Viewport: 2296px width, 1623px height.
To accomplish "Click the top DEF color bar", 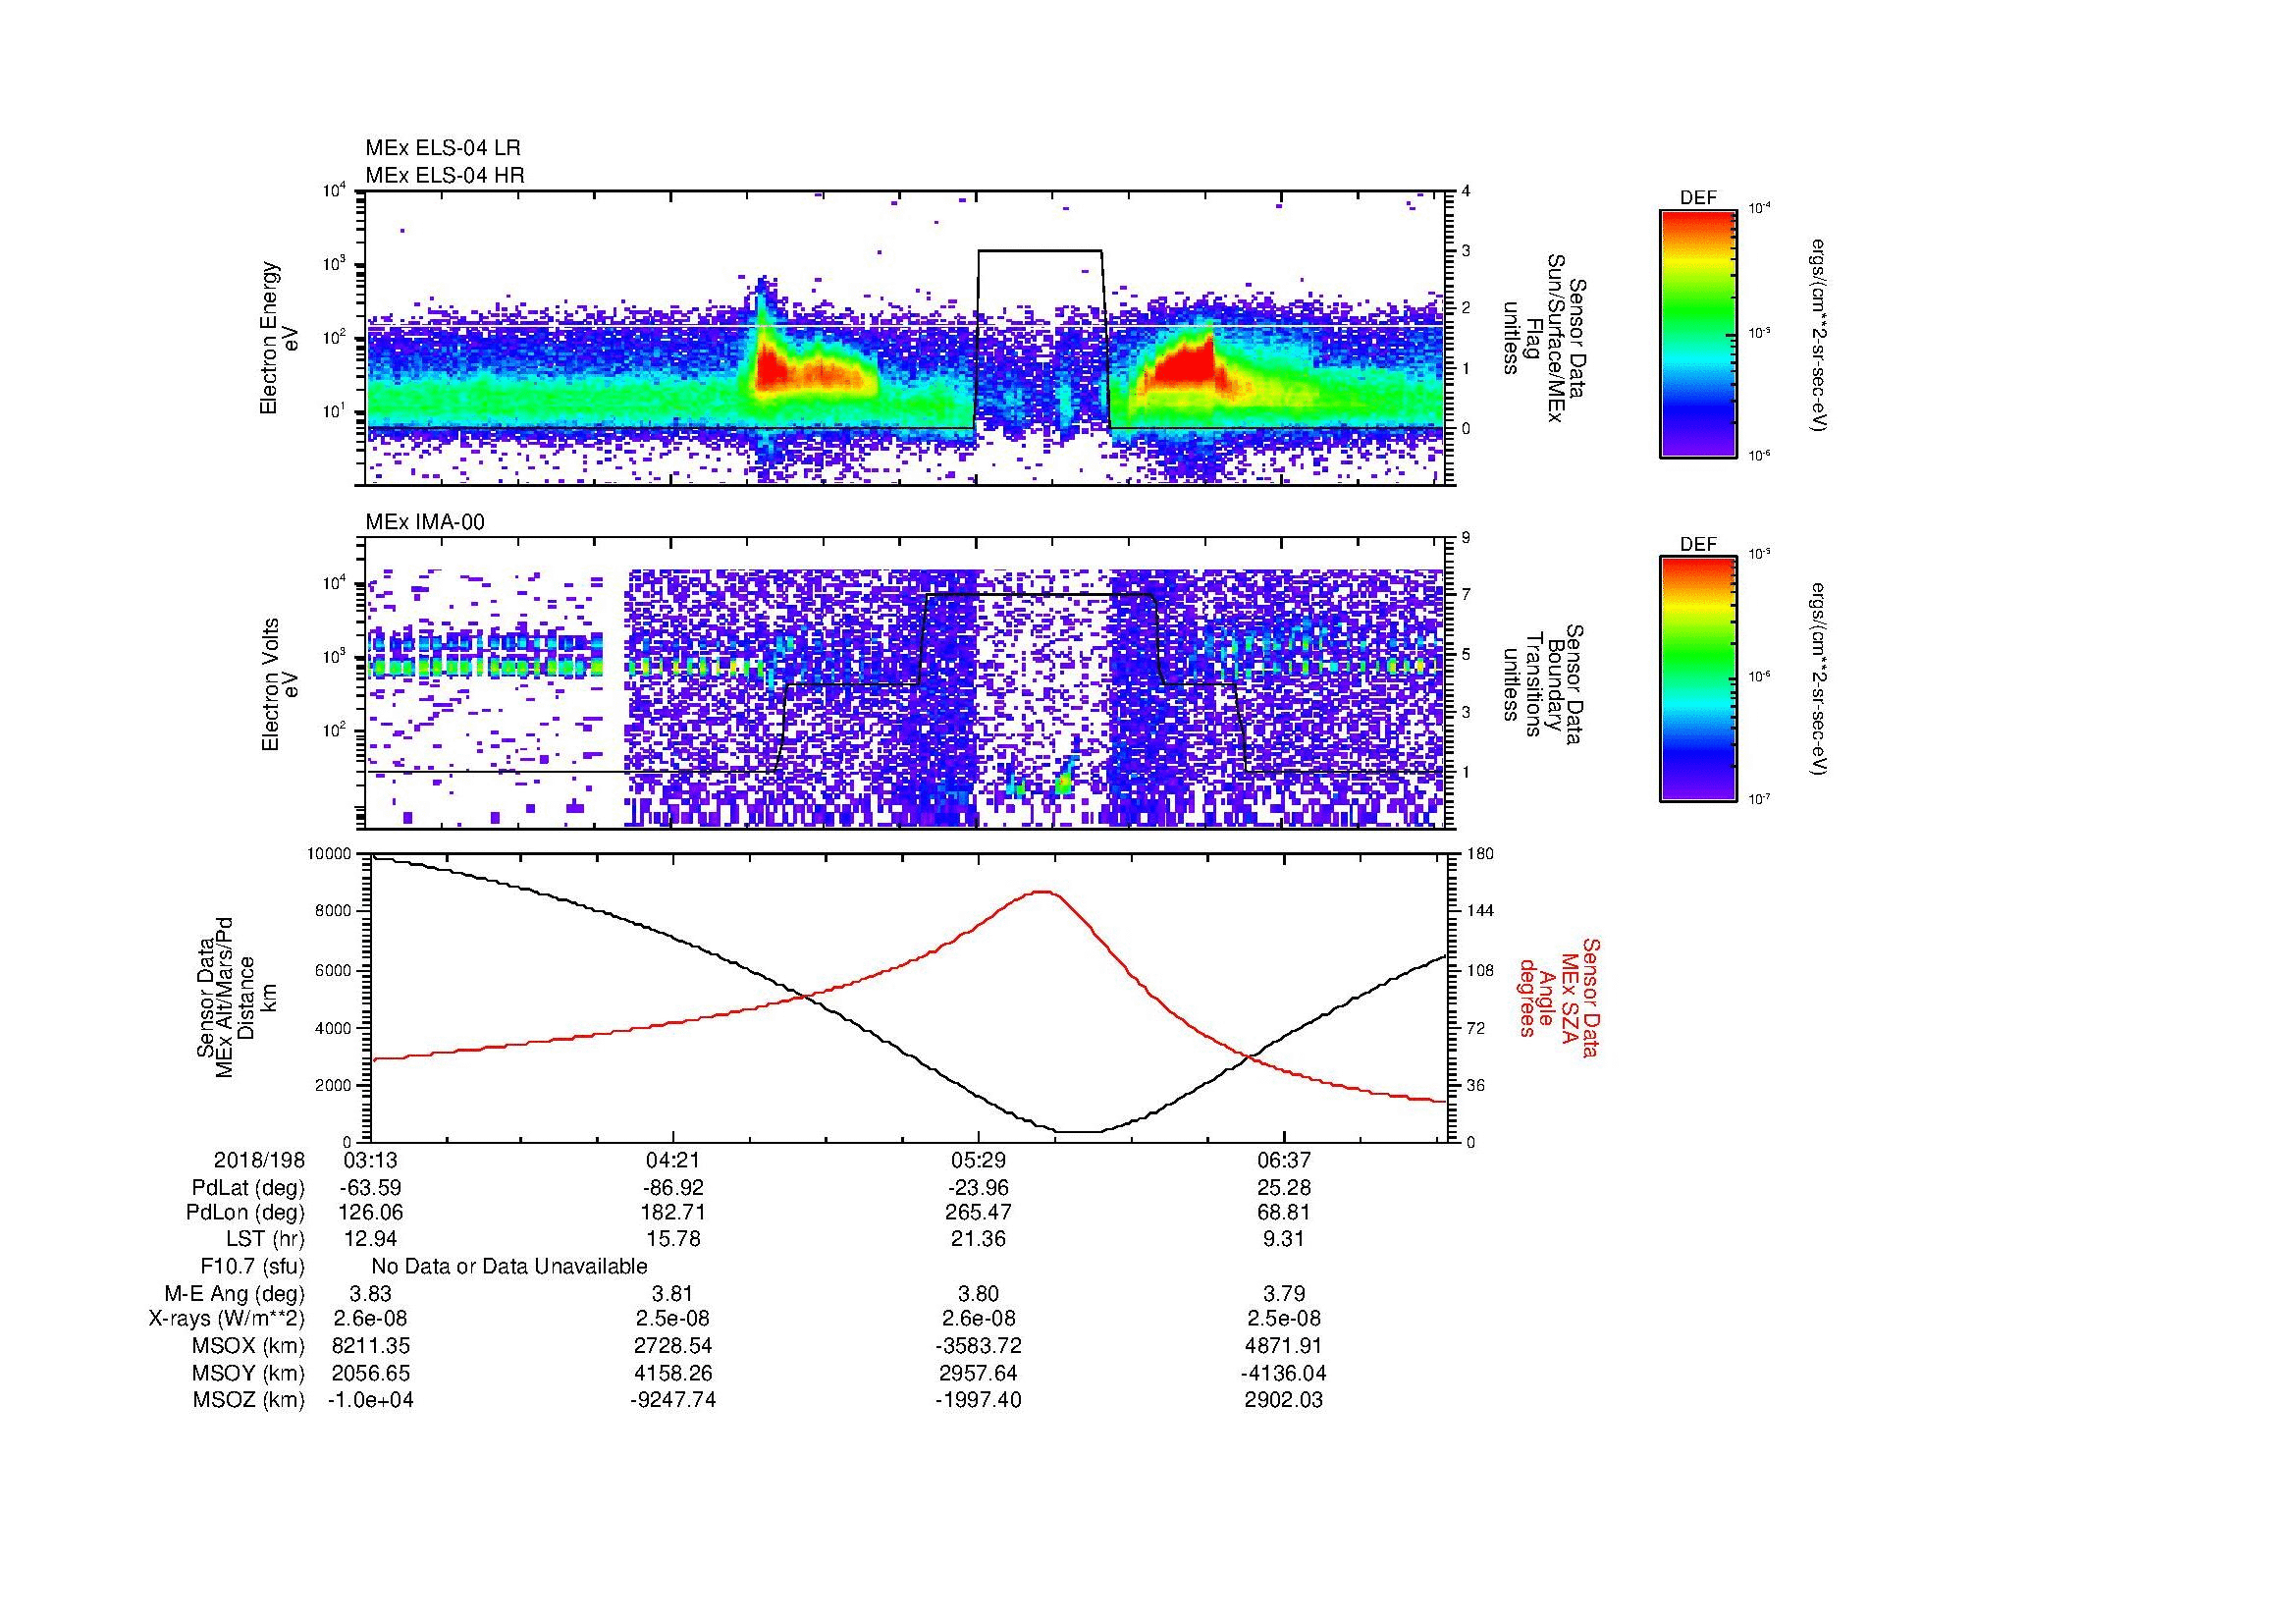I will click(1698, 334).
